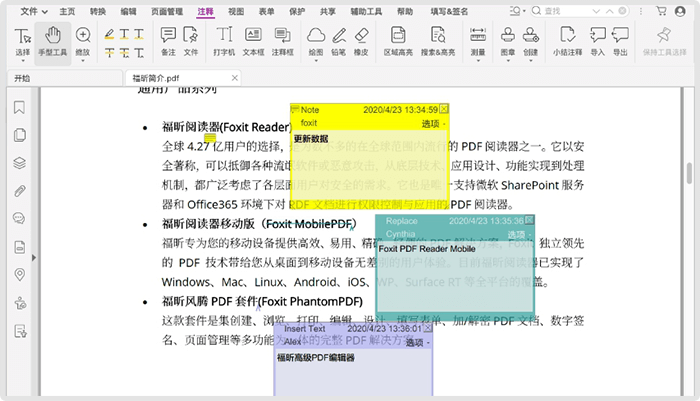Switch to the 保护 ribbon tab
This screenshot has width=700, height=401.
click(x=297, y=12)
